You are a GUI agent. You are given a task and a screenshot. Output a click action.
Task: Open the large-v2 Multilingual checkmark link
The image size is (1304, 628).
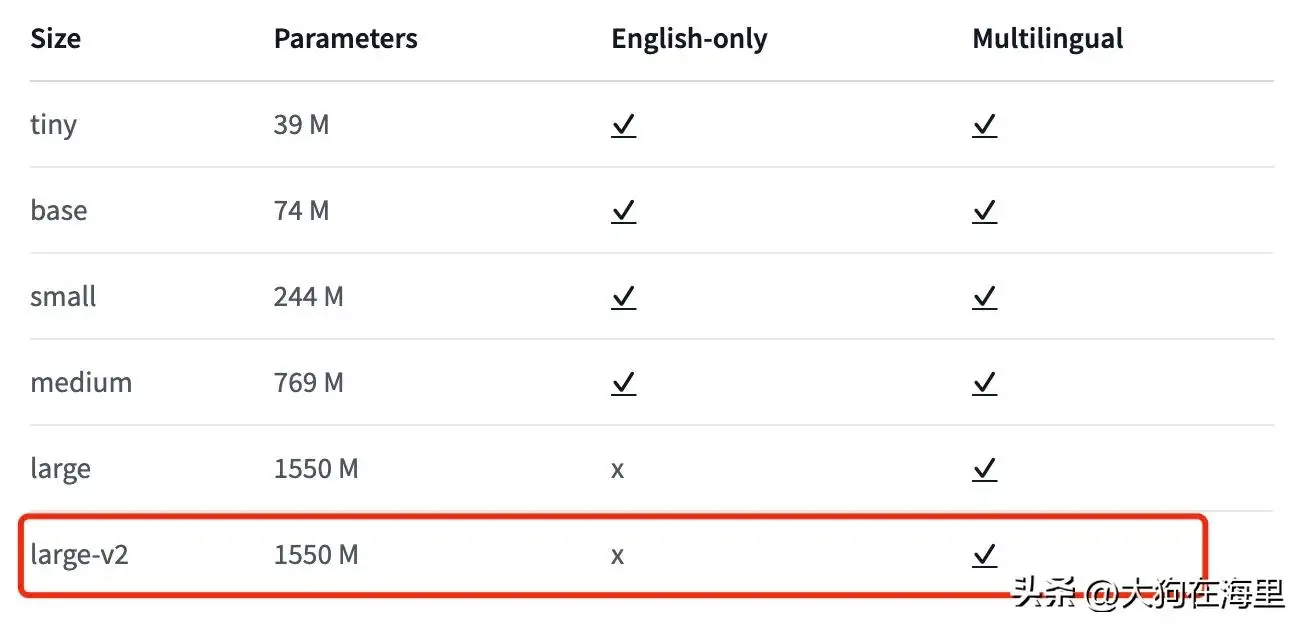pyautogui.click(x=984, y=554)
